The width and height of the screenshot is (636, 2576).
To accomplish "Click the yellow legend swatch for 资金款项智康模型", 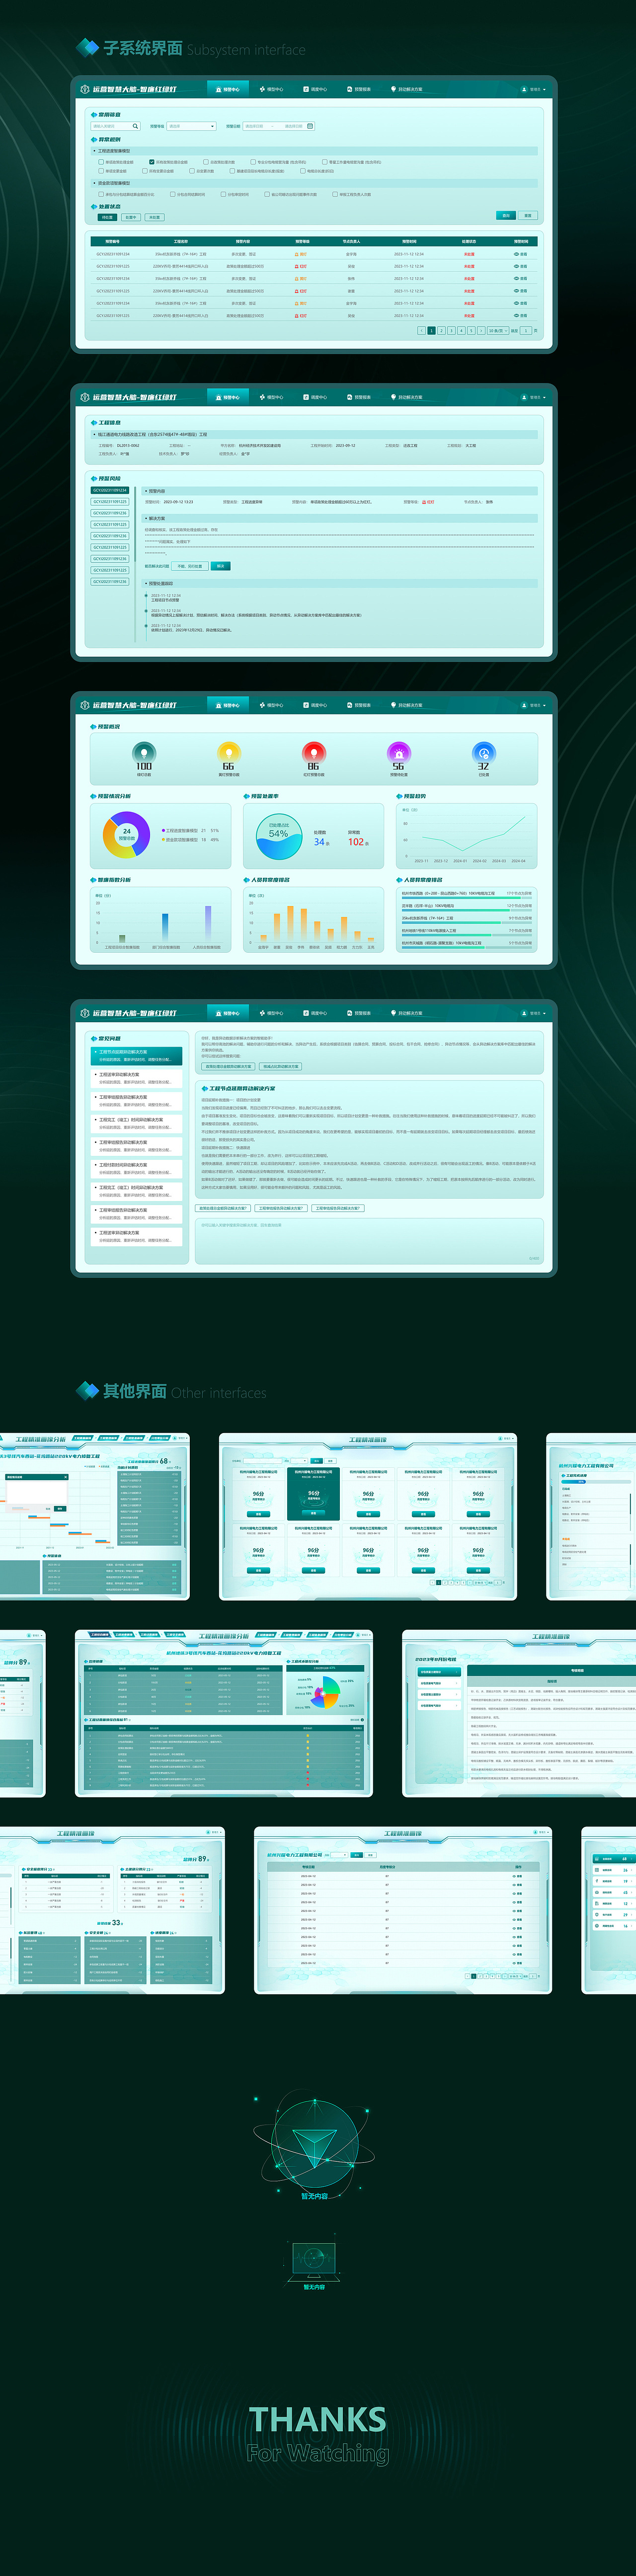I will (164, 839).
